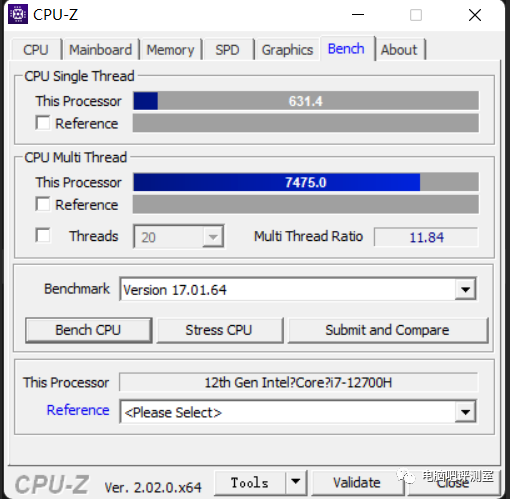Screen dimensions: 510x499
Task: Show the About tab
Action: pyautogui.click(x=399, y=50)
